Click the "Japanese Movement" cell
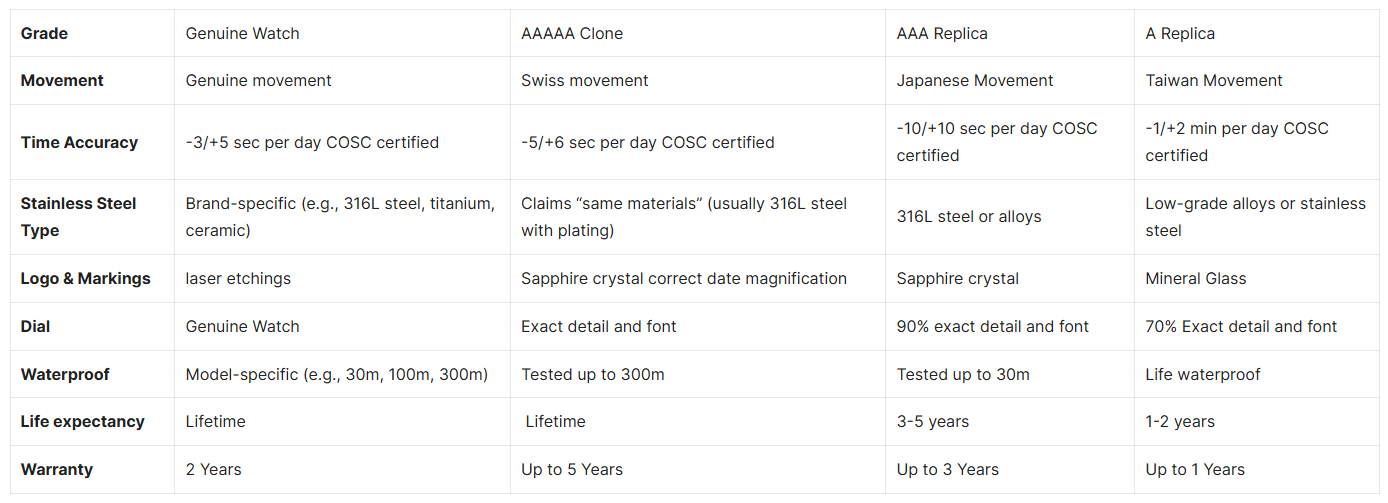The height and width of the screenshot is (503, 1388). coord(975,80)
